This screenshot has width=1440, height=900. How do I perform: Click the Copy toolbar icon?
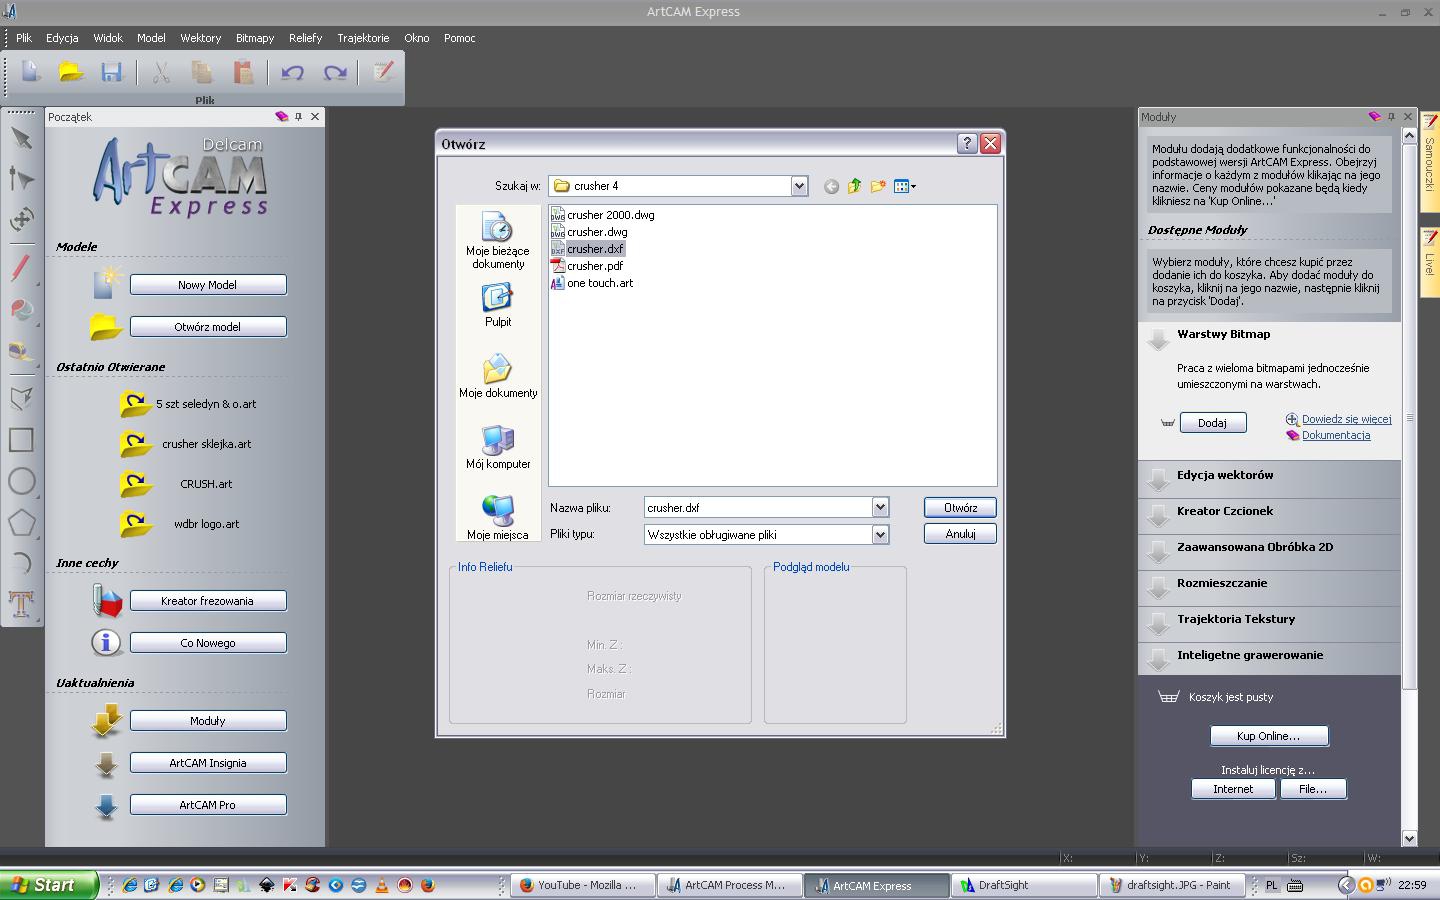coord(202,72)
